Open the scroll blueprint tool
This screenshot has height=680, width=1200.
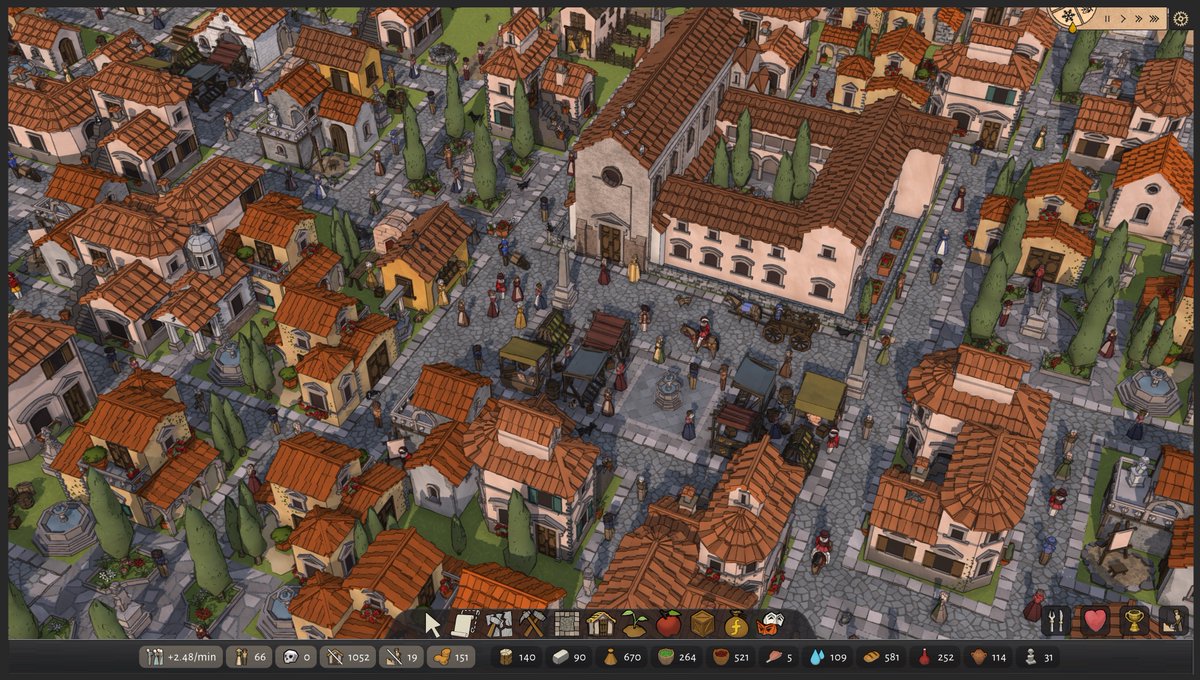coord(463,624)
